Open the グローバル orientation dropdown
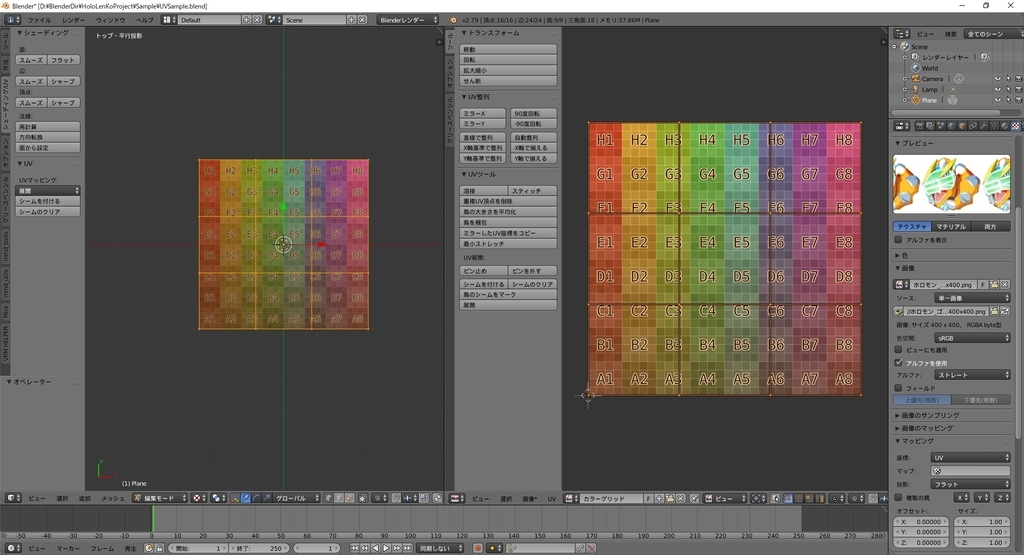1024x555 pixels. [x=296, y=498]
